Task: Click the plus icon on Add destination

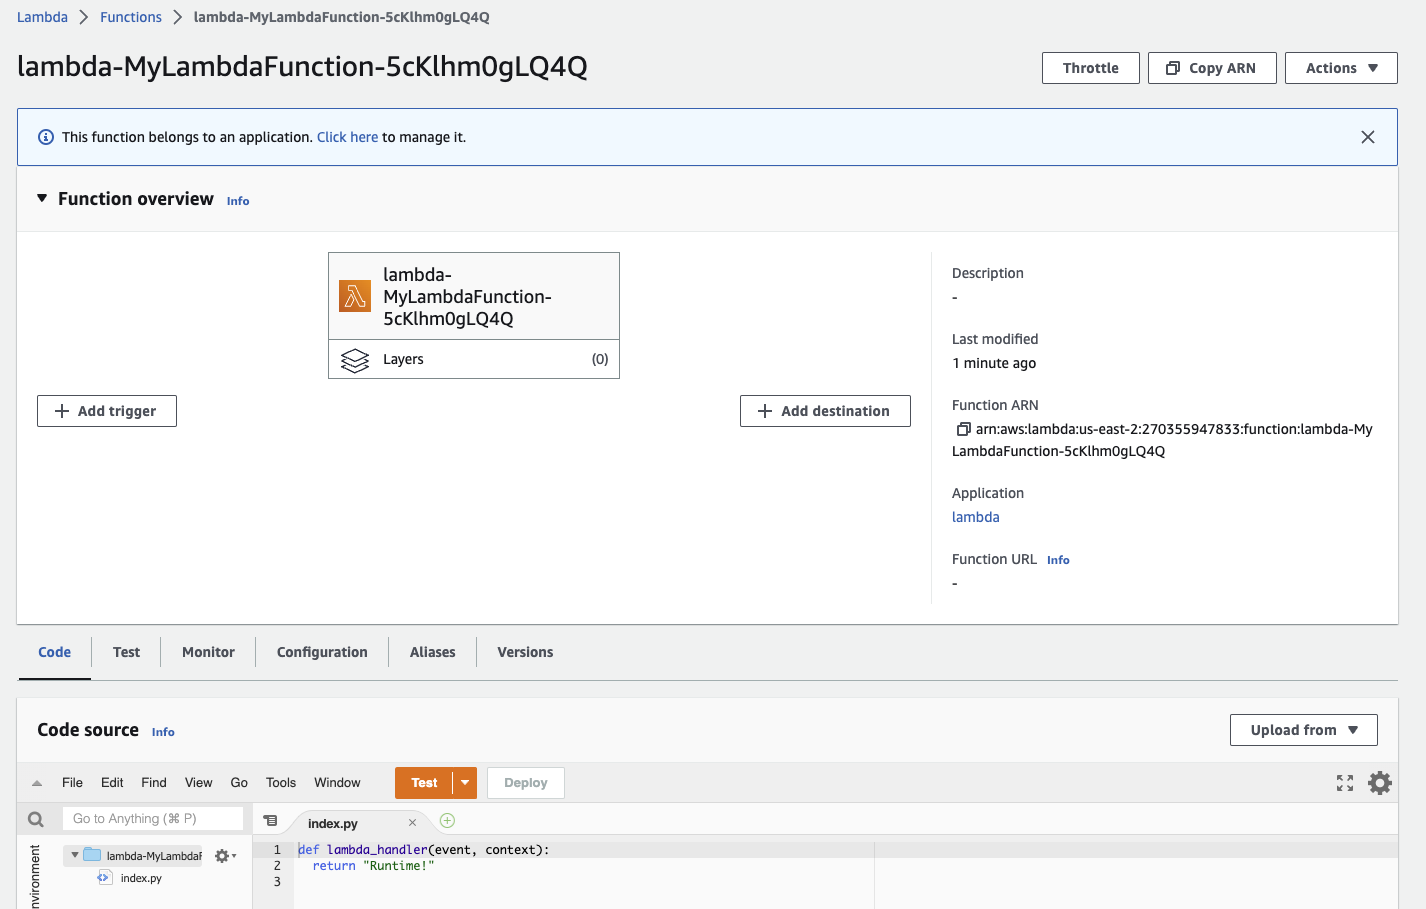Action: coord(765,411)
